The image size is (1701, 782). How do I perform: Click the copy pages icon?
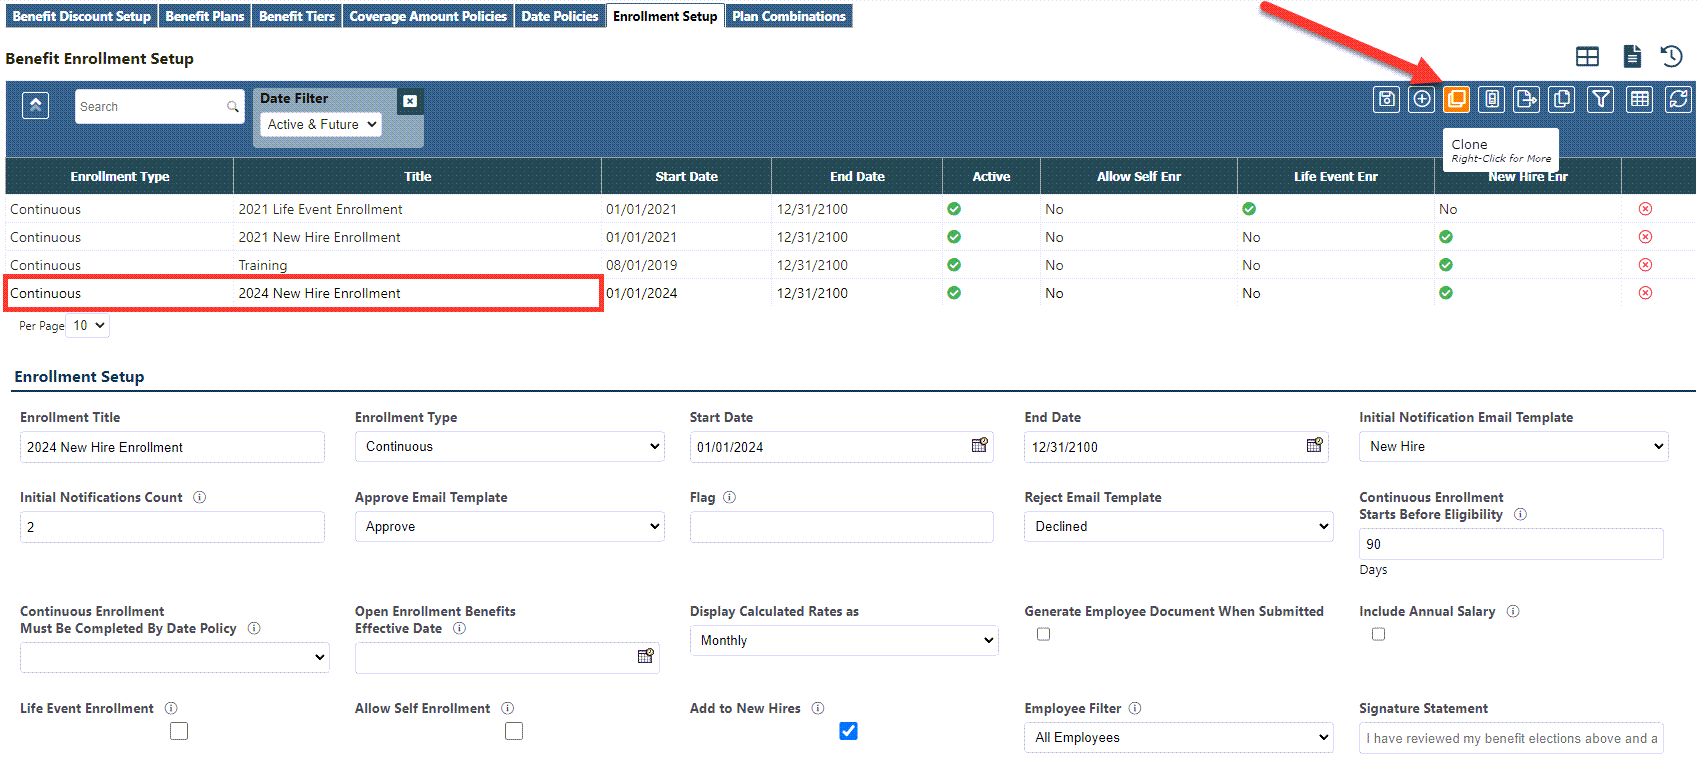1561,99
